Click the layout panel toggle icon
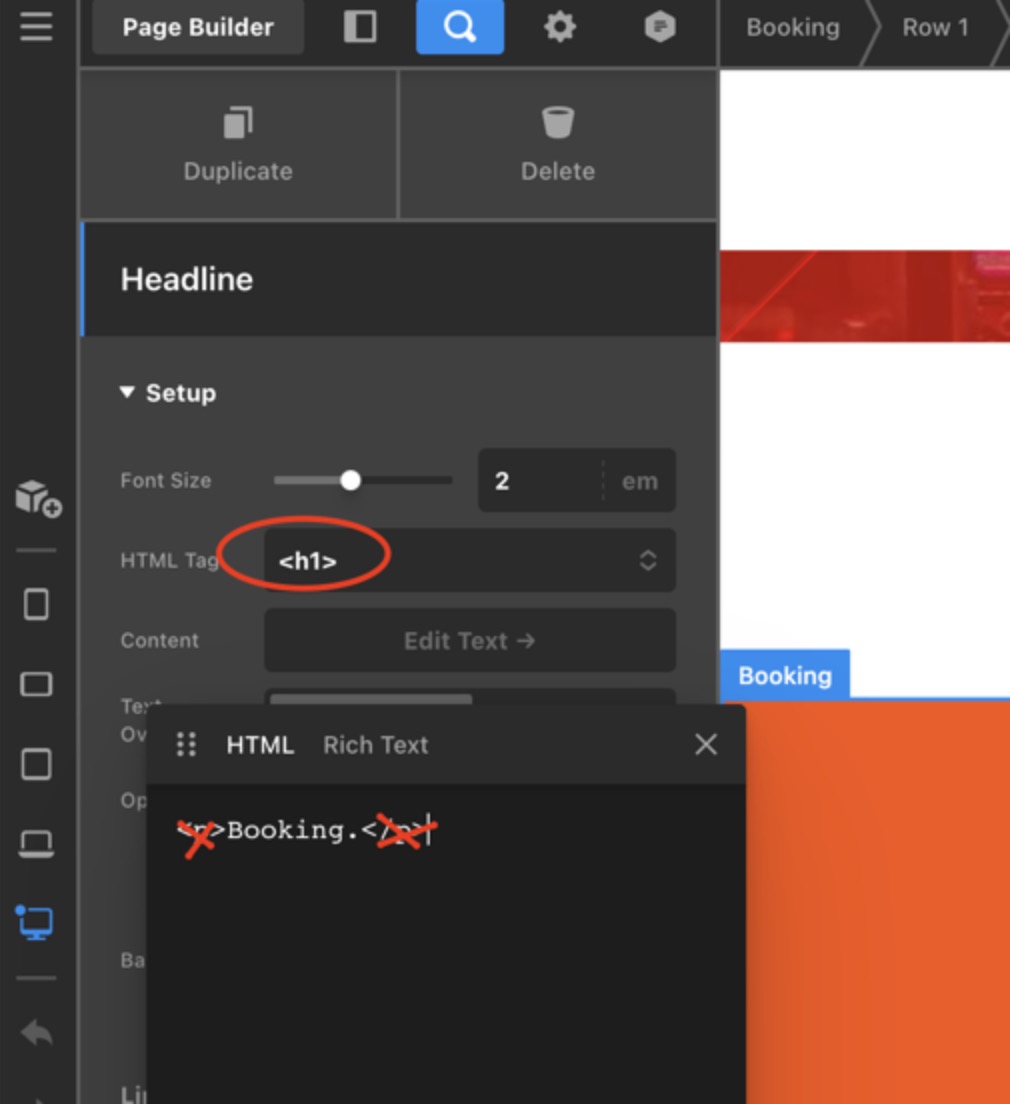 click(360, 27)
